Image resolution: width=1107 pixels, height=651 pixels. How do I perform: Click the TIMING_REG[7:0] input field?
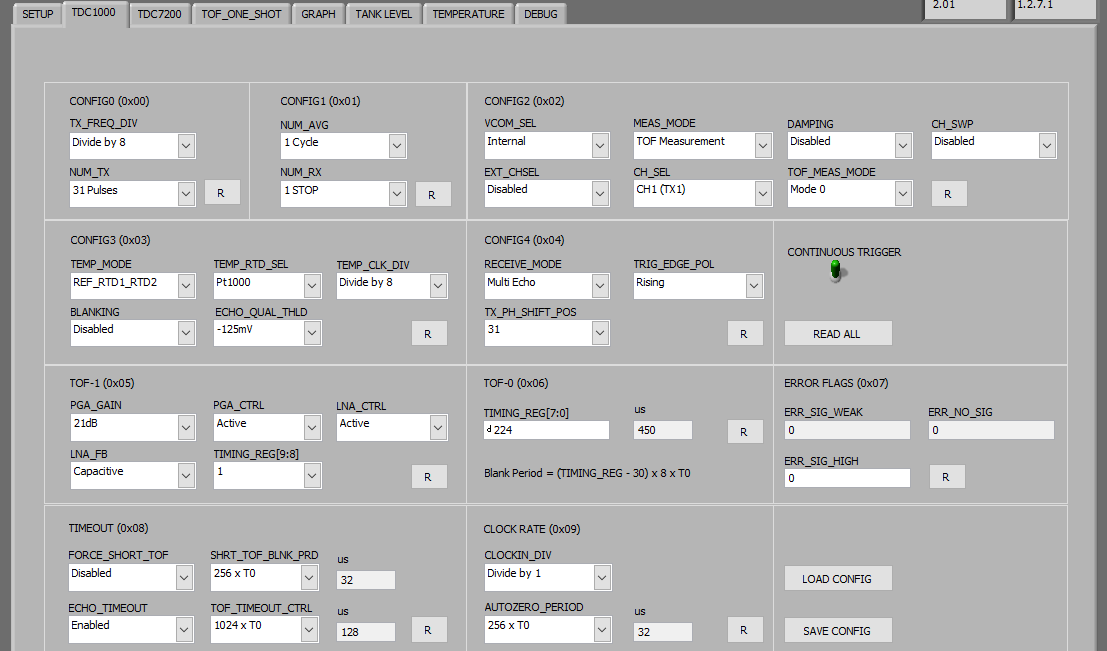pyautogui.click(x=546, y=429)
